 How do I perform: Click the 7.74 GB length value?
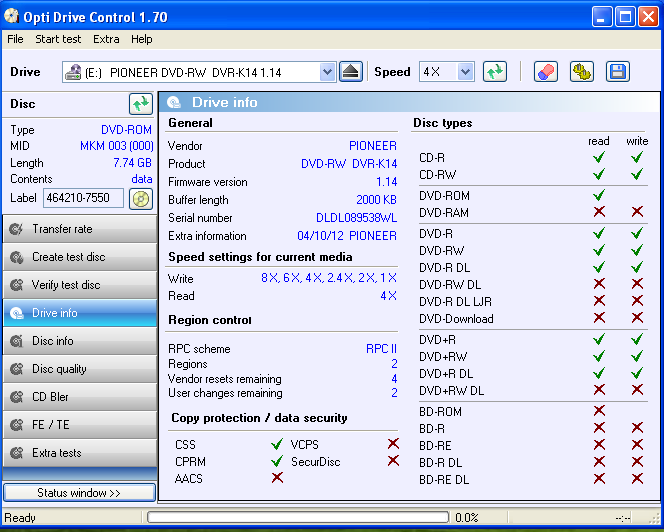[x=132, y=163]
